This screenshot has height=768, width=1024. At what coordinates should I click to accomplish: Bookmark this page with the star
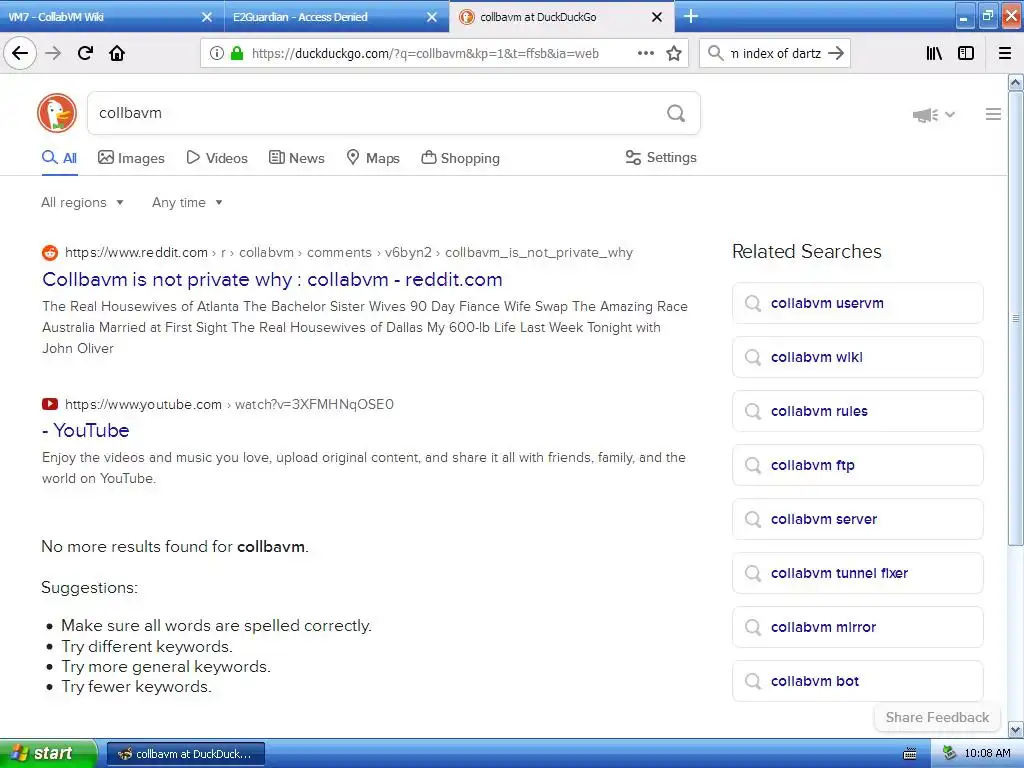(x=674, y=53)
